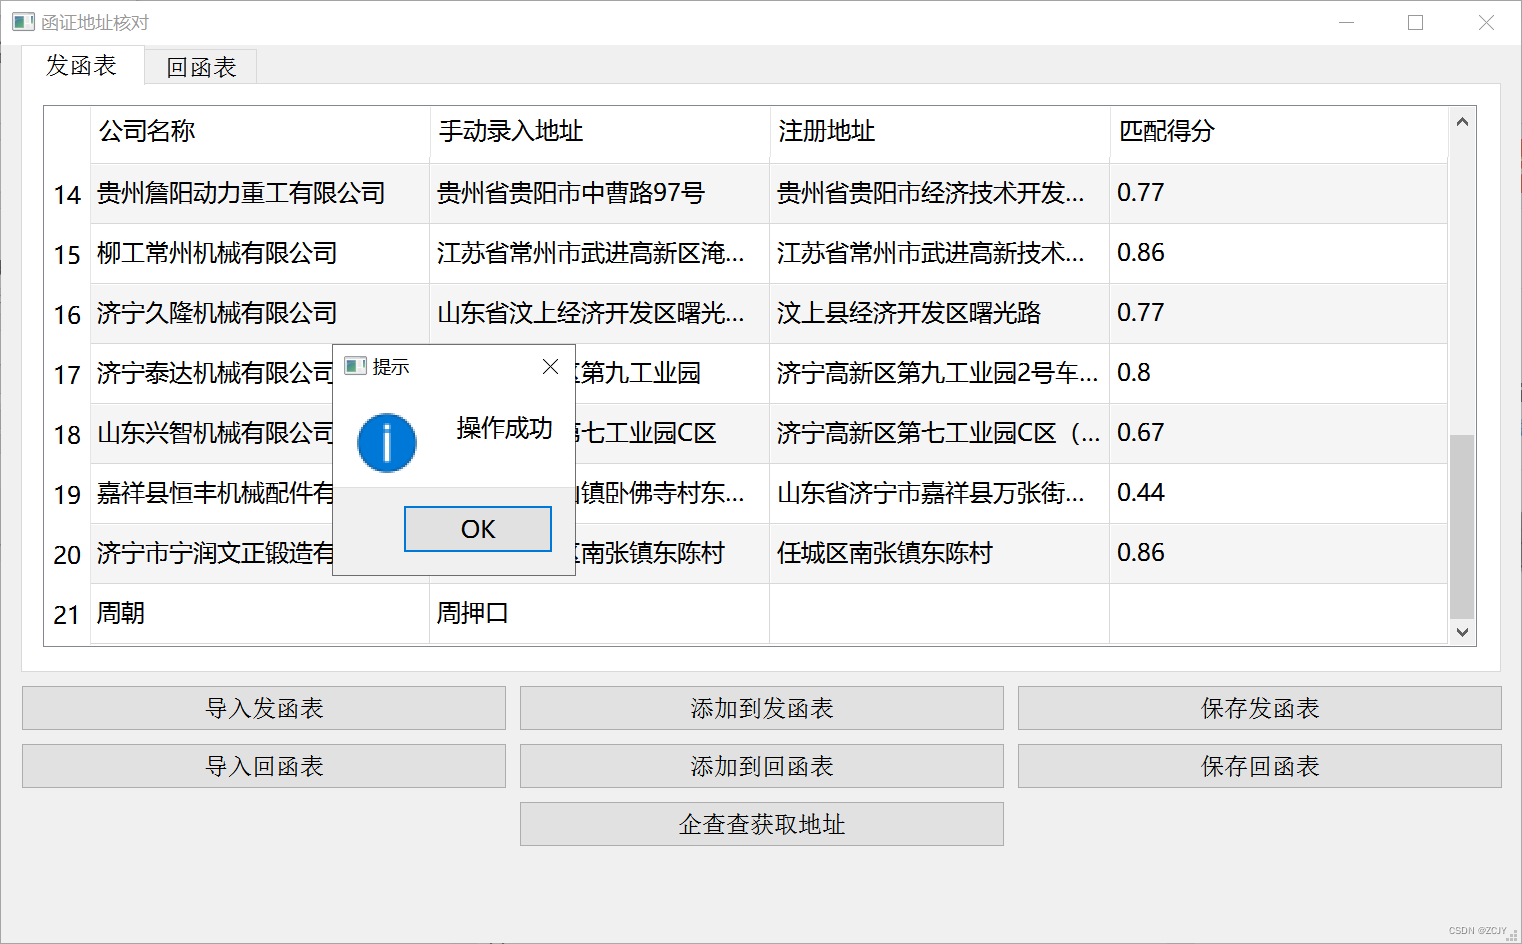1522x944 pixels.
Task: Select row header 20
Action: tap(67, 554)
